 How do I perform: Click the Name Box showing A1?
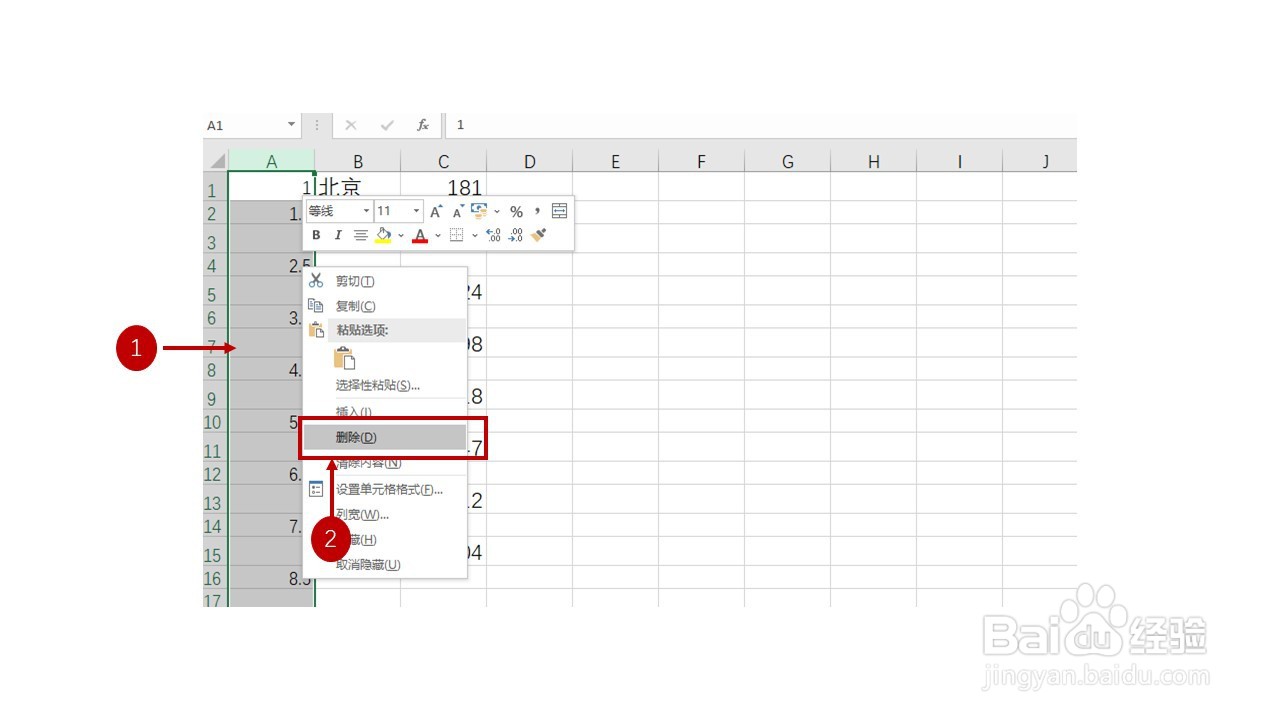tap(244, 125)
